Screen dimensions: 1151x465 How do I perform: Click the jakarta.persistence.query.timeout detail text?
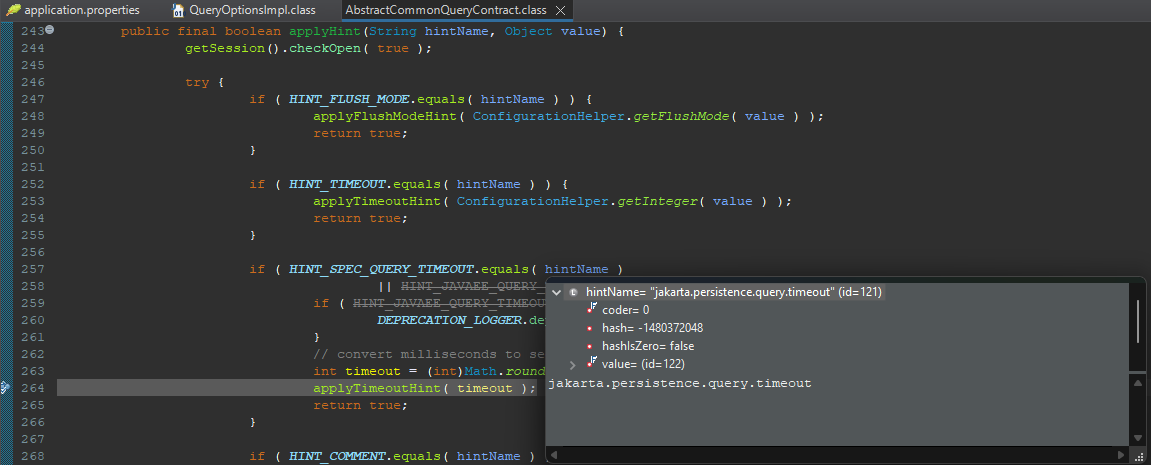click(680, 383)
